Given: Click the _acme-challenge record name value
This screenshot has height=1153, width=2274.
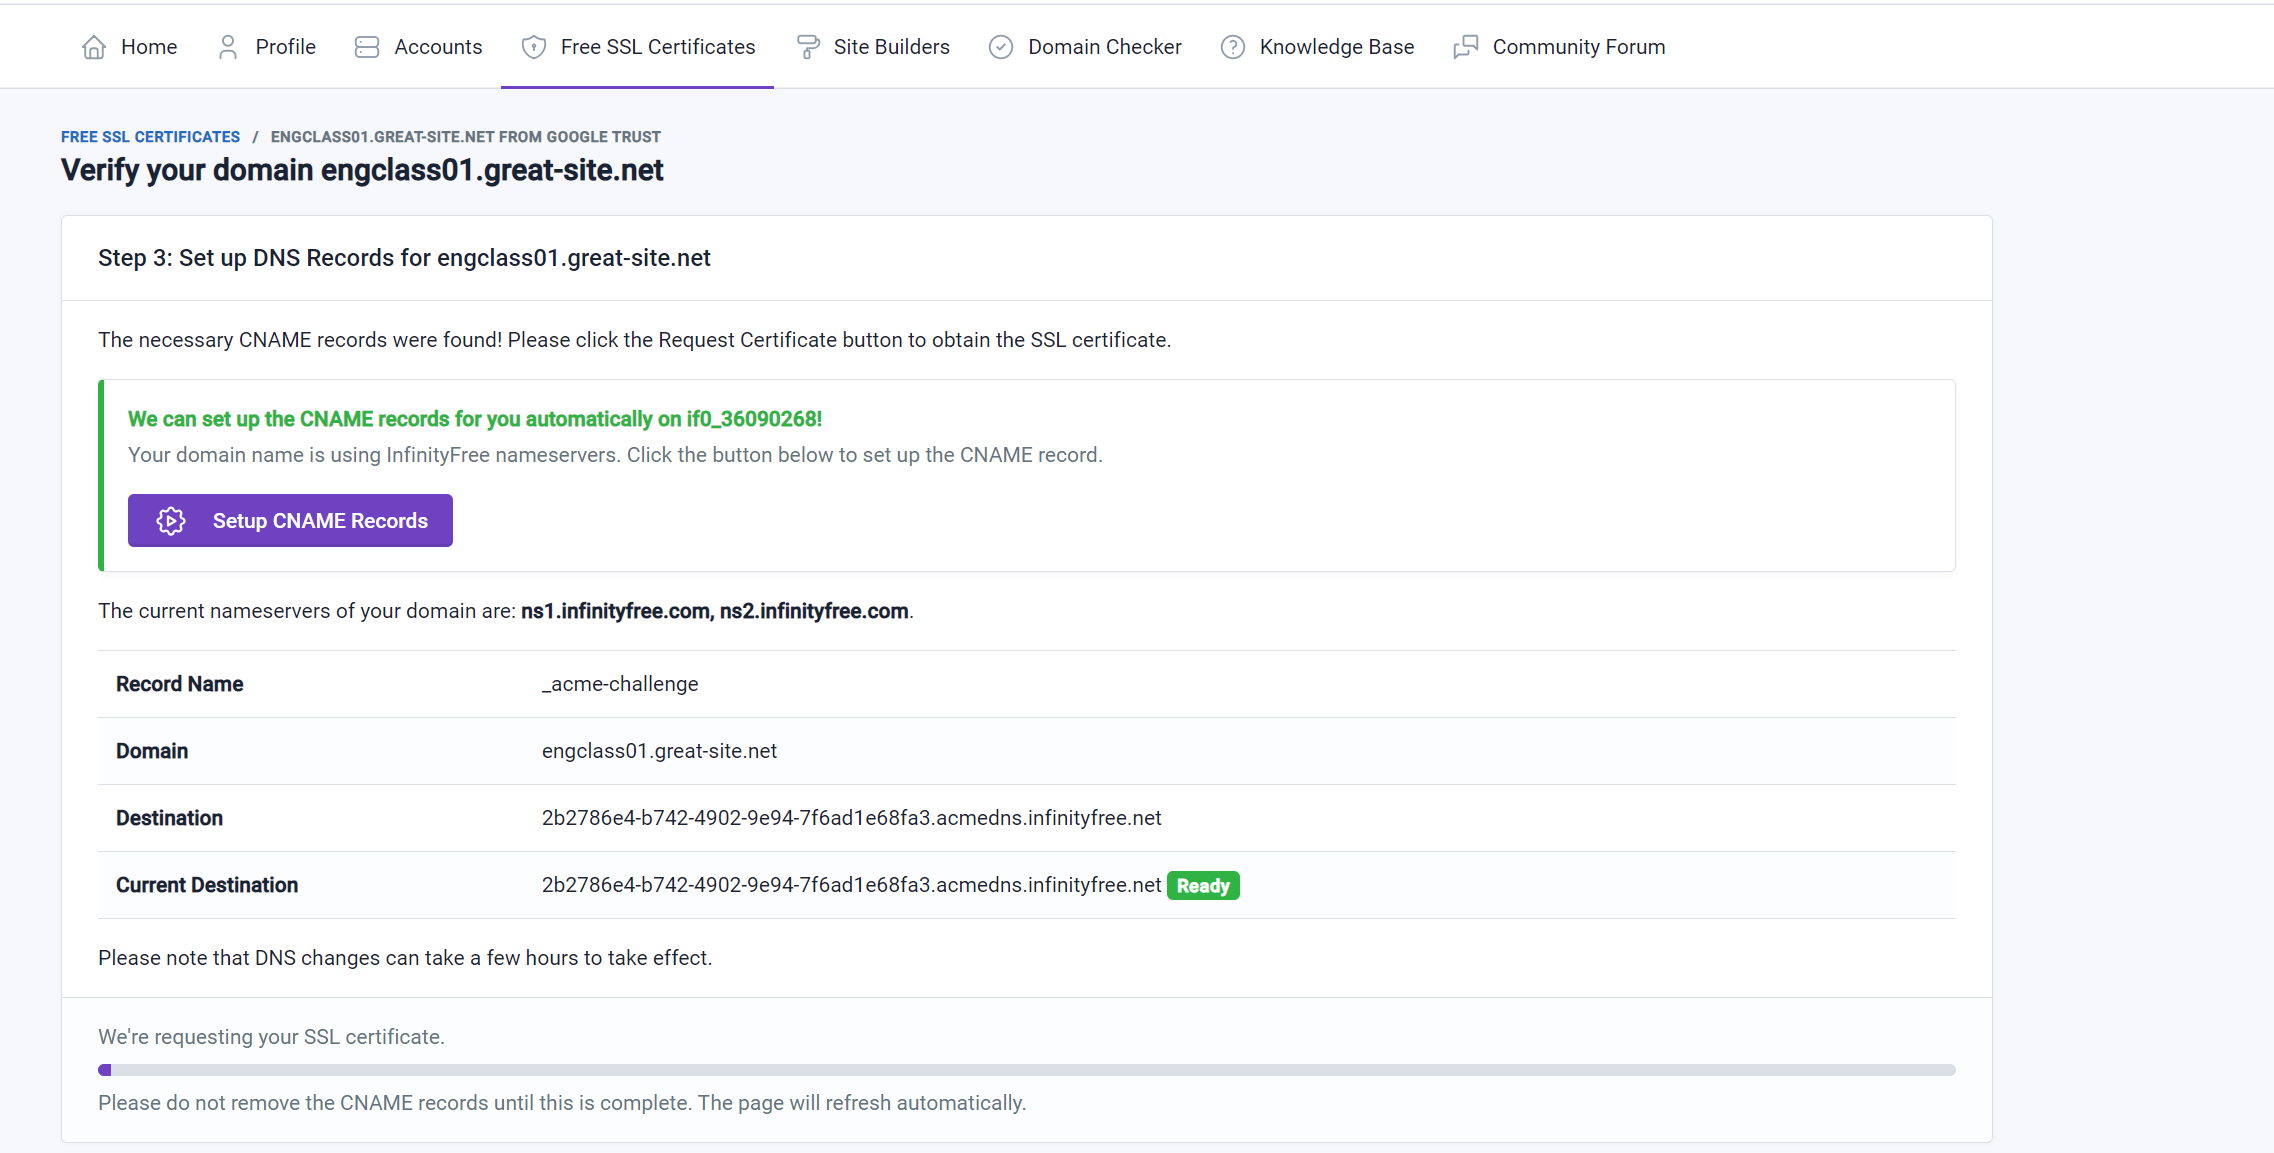Looking at the screenshot, I should pos(620,684).
